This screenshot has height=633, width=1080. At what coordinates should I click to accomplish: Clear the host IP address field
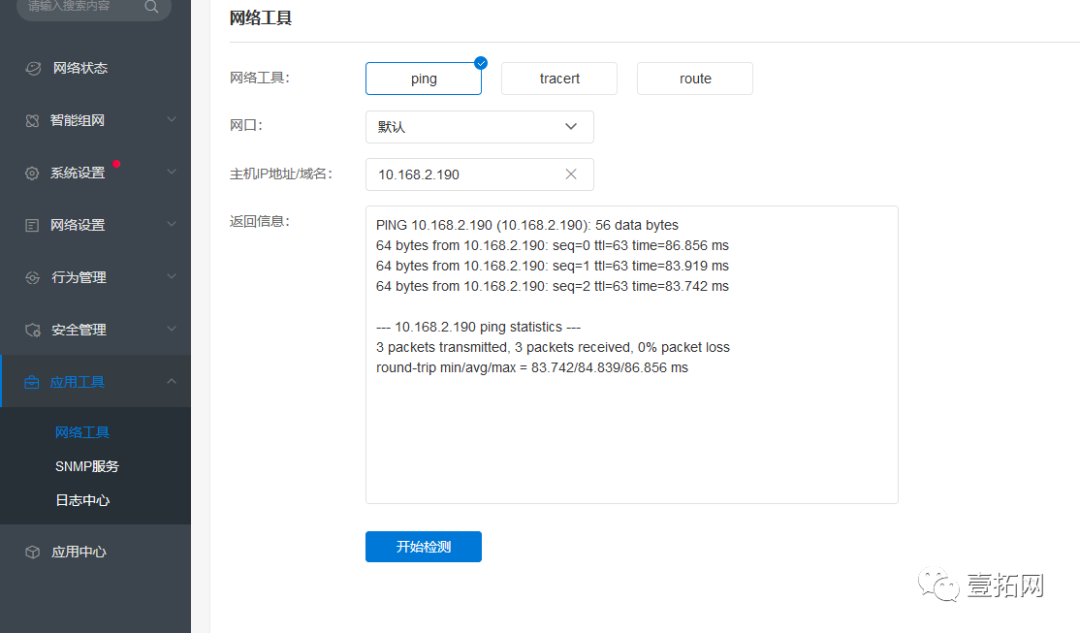(x=571, y=174)
